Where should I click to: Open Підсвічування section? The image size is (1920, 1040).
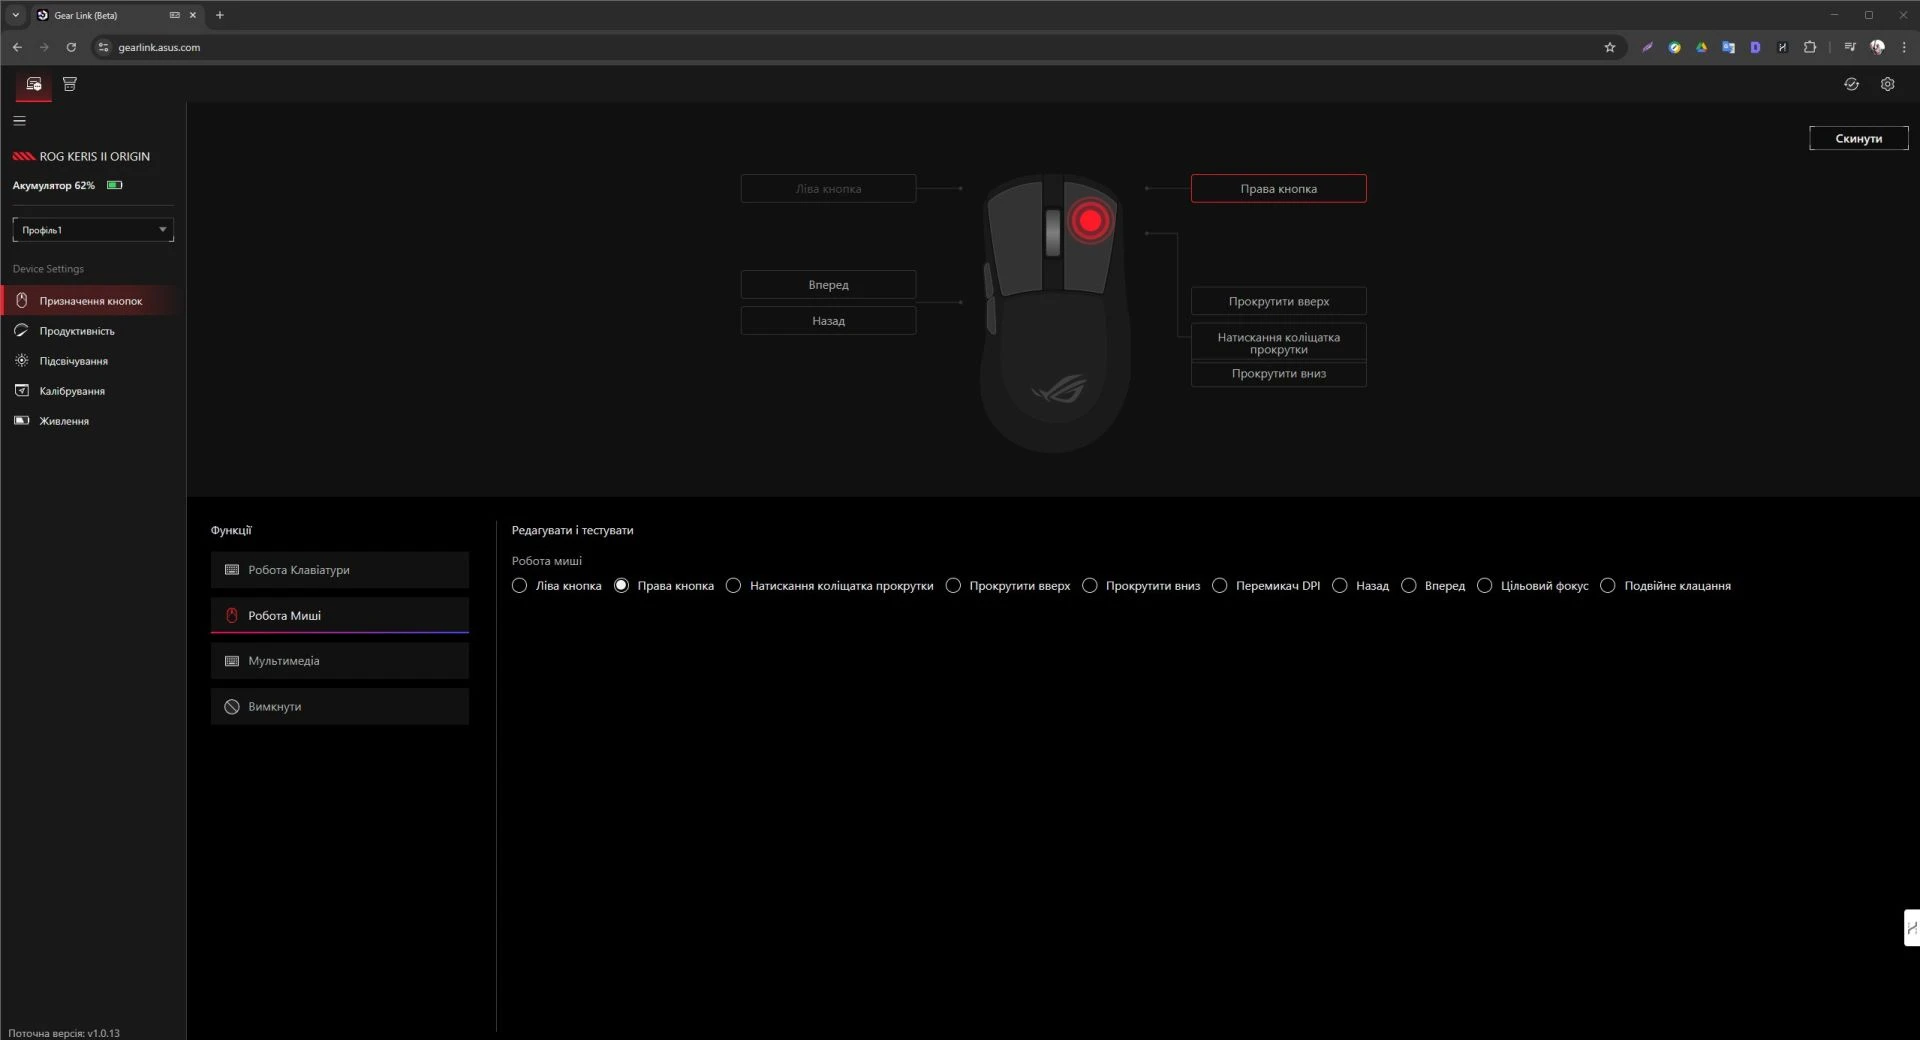(92, 361)
